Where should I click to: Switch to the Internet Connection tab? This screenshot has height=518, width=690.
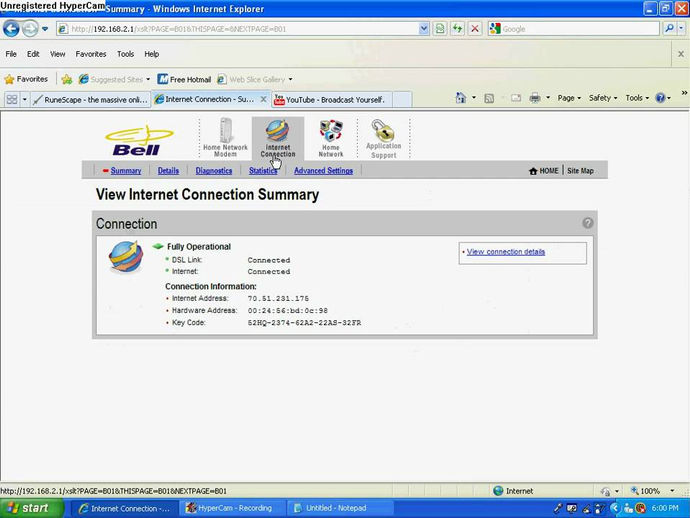pyautogui.click(x=205, y=99)
